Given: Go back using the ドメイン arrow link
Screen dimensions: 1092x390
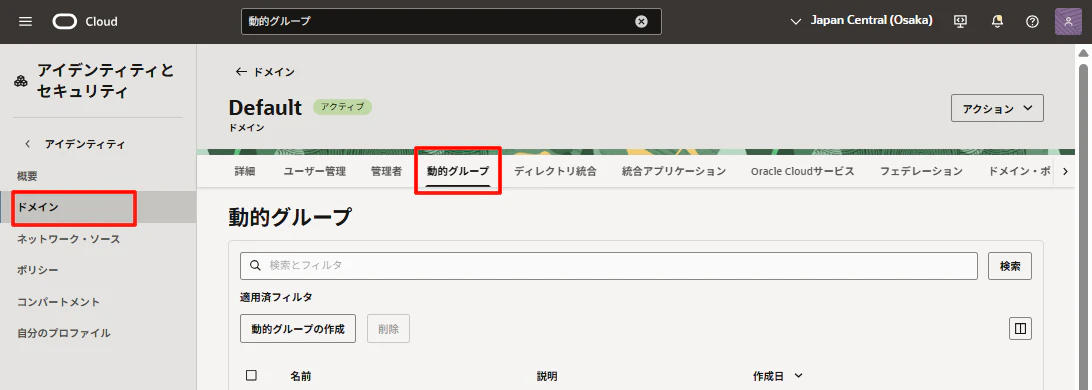Looking at the screenshot, I should [x=265, y=72].
